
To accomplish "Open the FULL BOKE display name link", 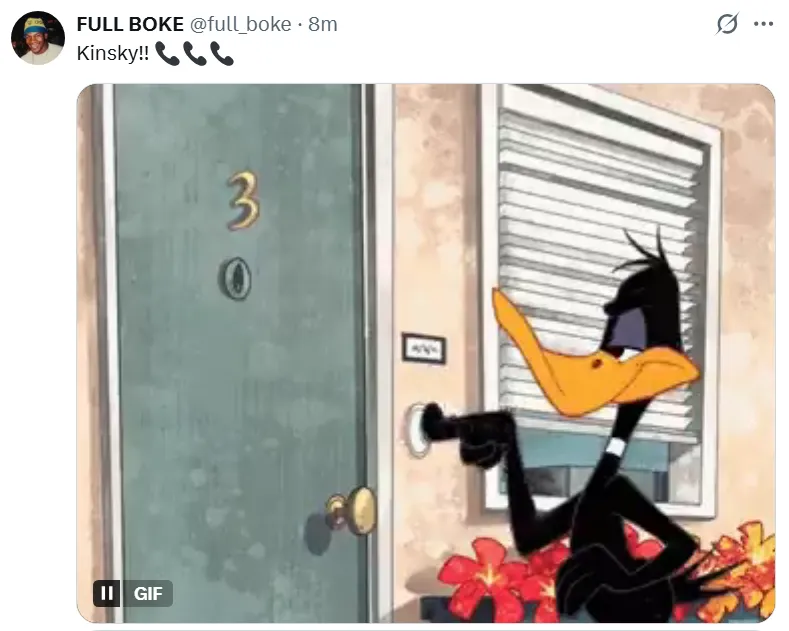I will pos(130,24).
